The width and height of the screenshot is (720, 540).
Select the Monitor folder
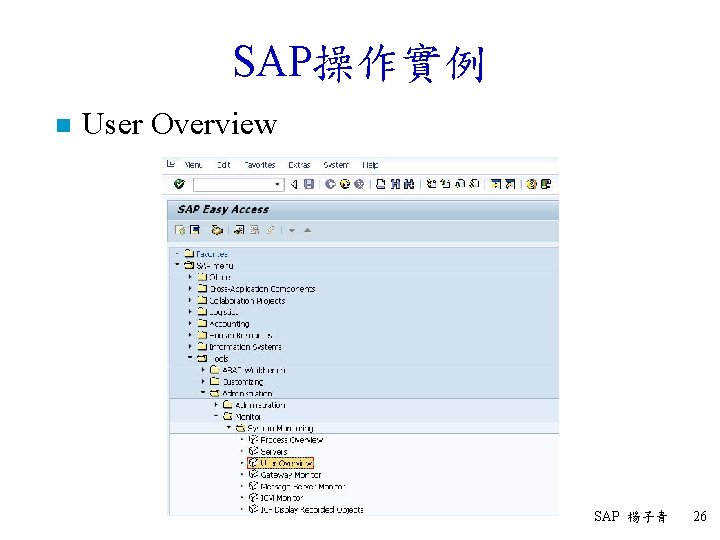coord(242,416)
